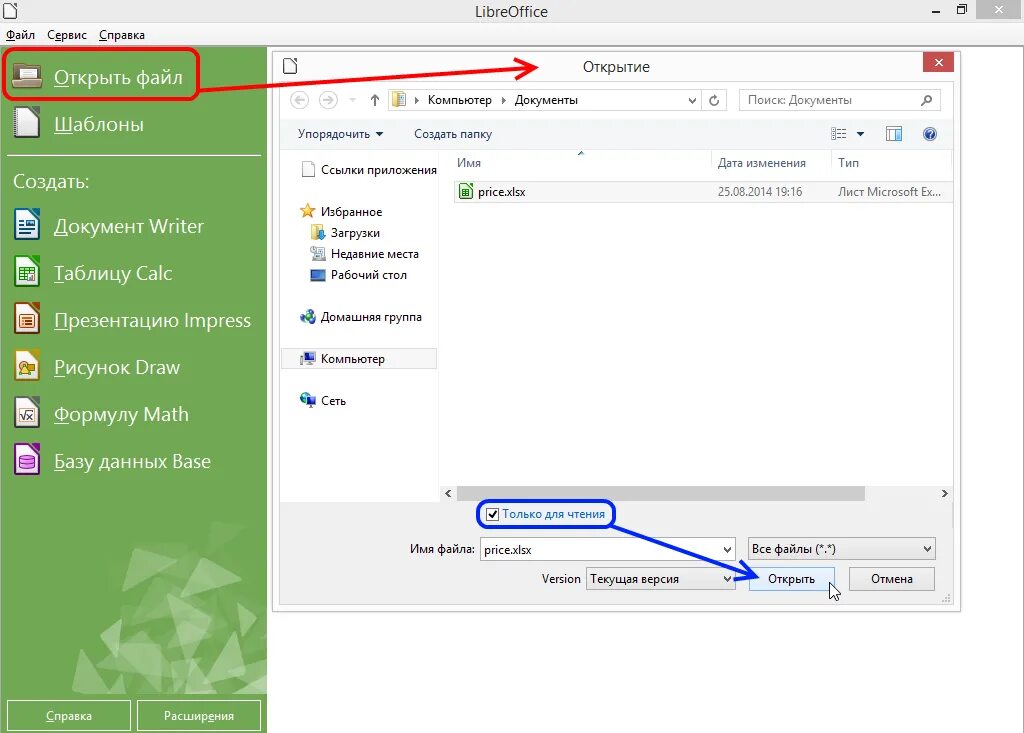
Task: Click the Открыть файл link
Action: pyautogui.click(x=118, y=77)
